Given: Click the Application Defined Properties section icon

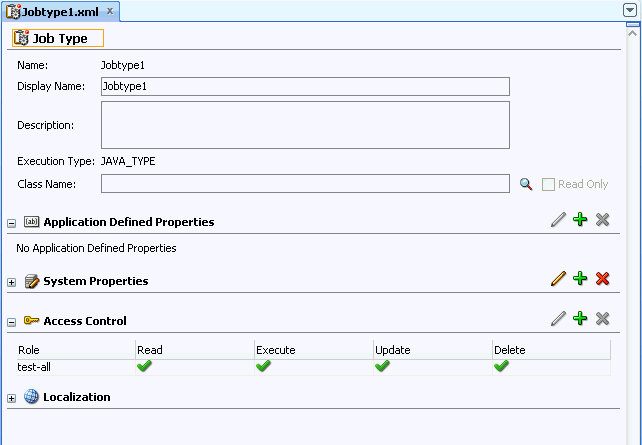Looking at the screenshot, I should (32, 222).
